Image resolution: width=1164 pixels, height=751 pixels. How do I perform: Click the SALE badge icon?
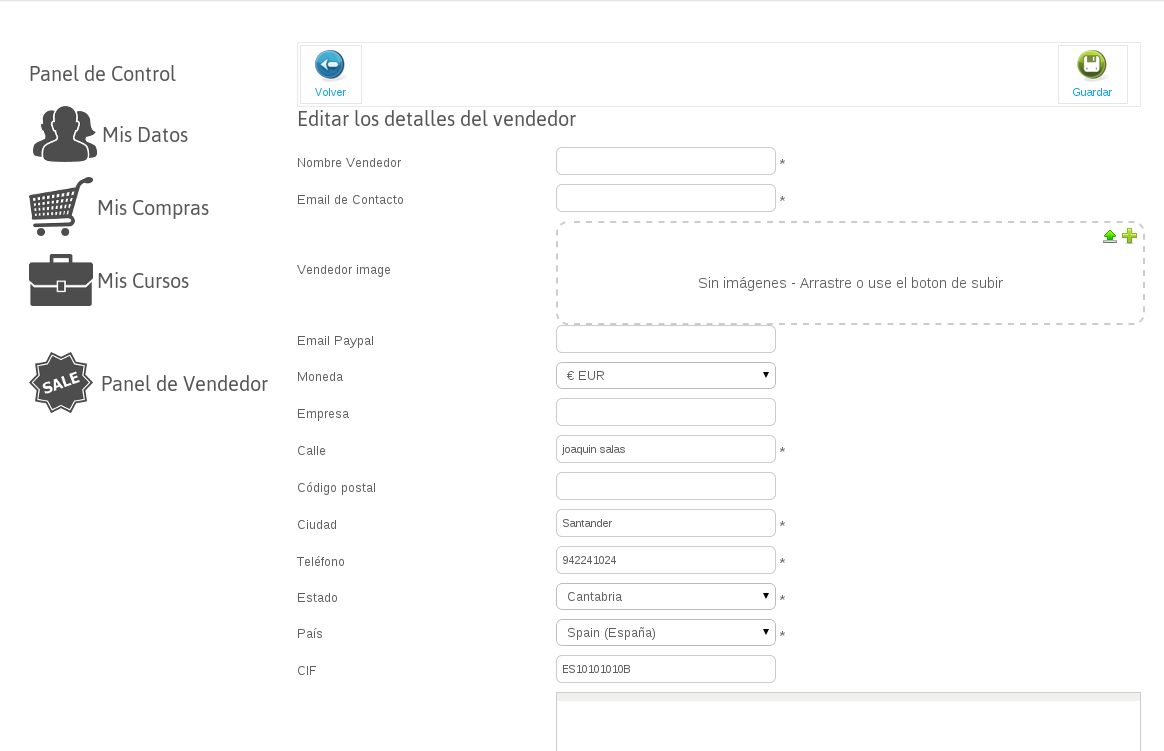[x=61, y=383]
